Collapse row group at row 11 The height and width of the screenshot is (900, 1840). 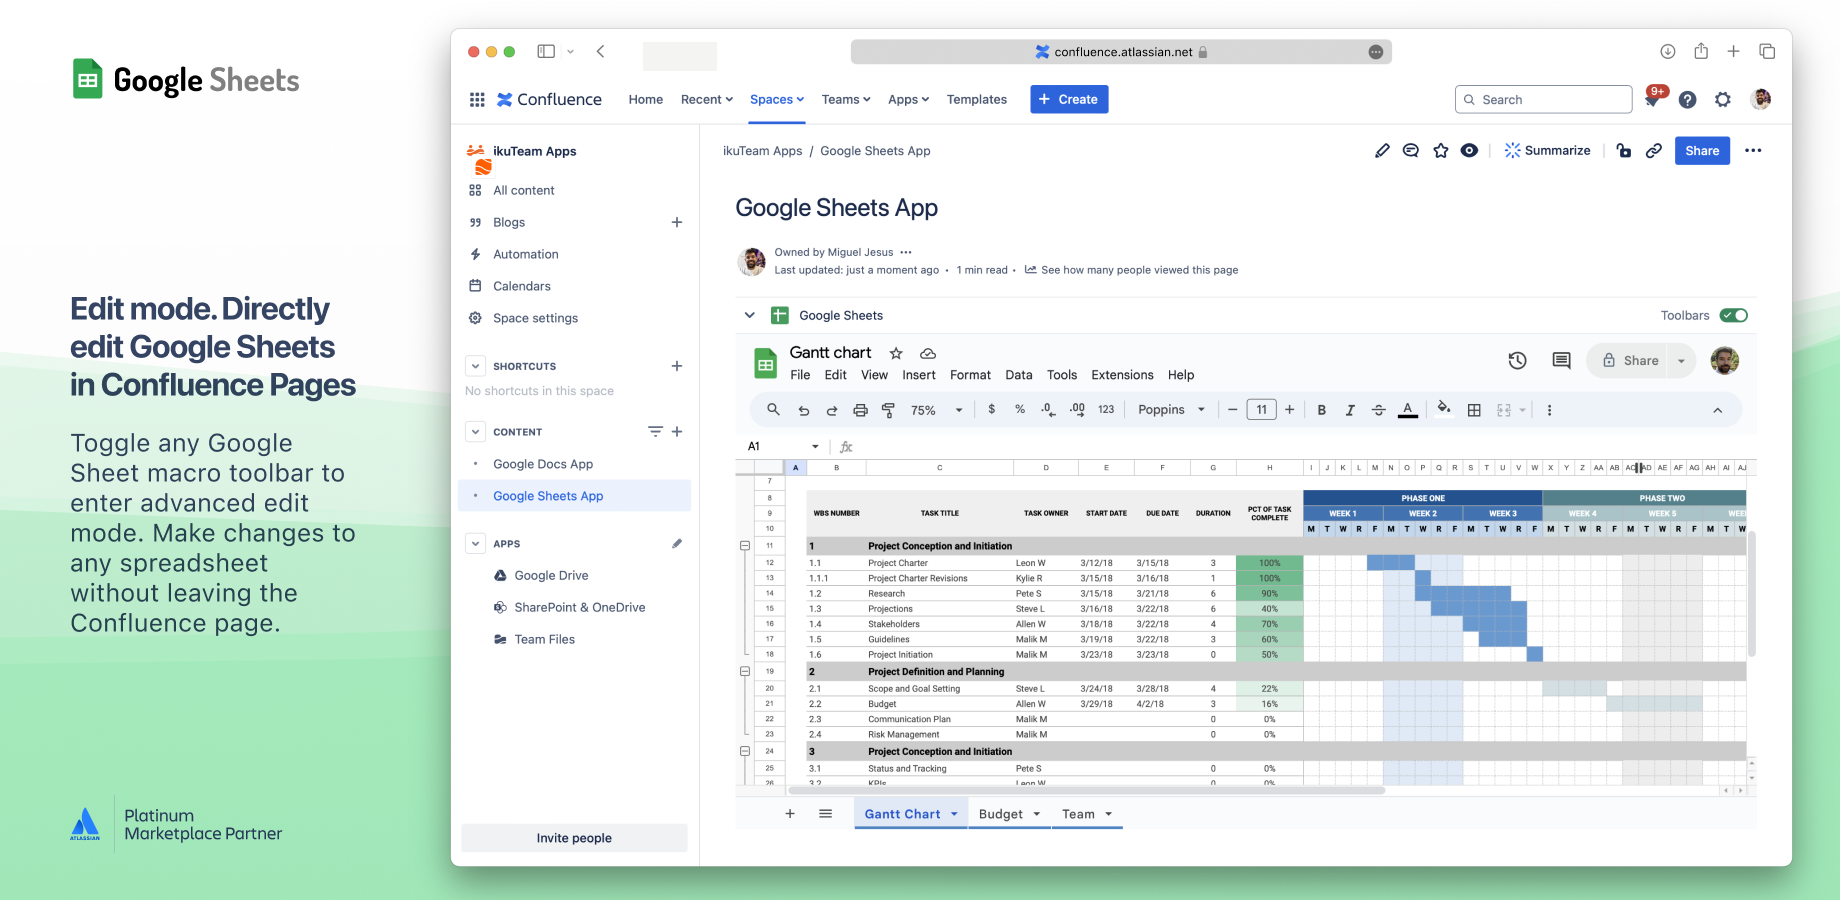coord(745,546)
